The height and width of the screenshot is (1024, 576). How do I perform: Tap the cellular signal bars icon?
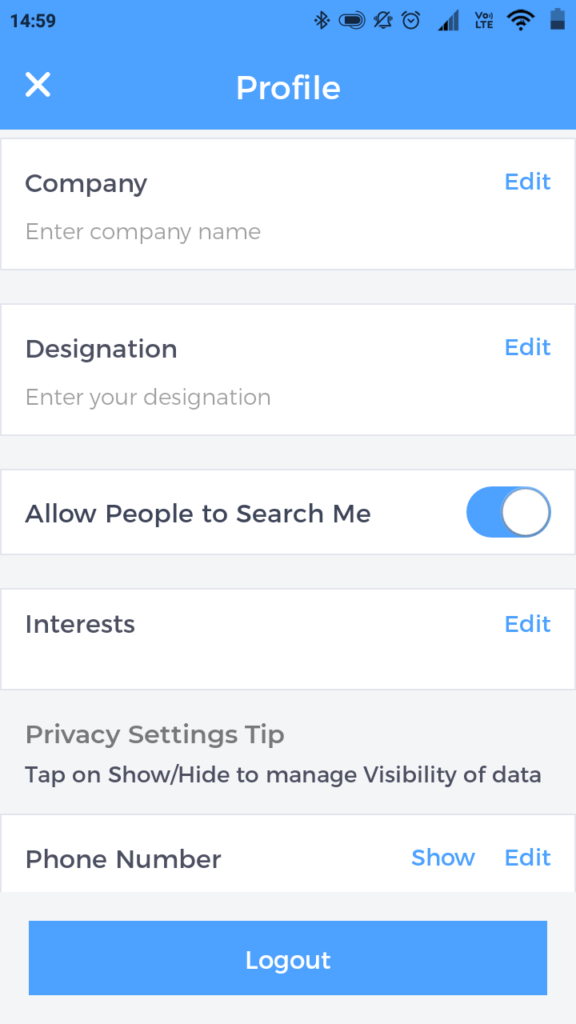tap(447, 19)
